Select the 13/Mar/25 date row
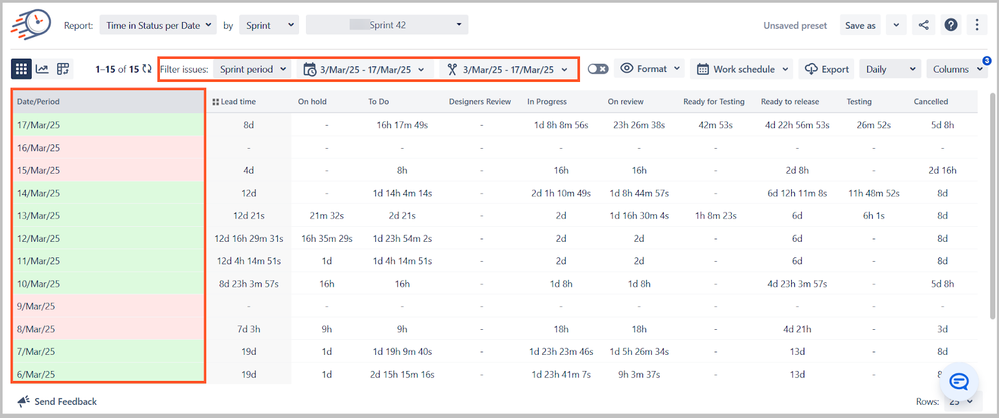 109,215
